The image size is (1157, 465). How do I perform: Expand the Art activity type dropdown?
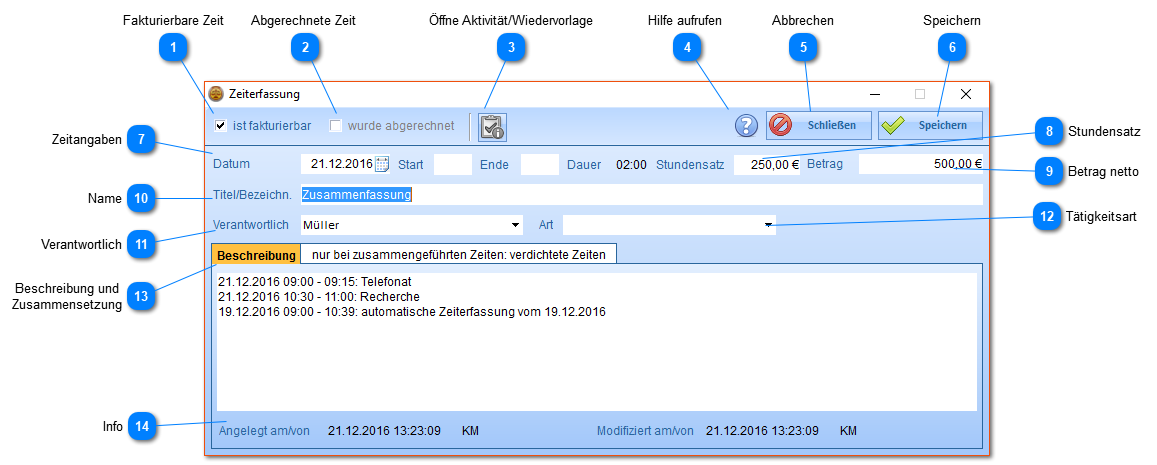coord(769,224)
